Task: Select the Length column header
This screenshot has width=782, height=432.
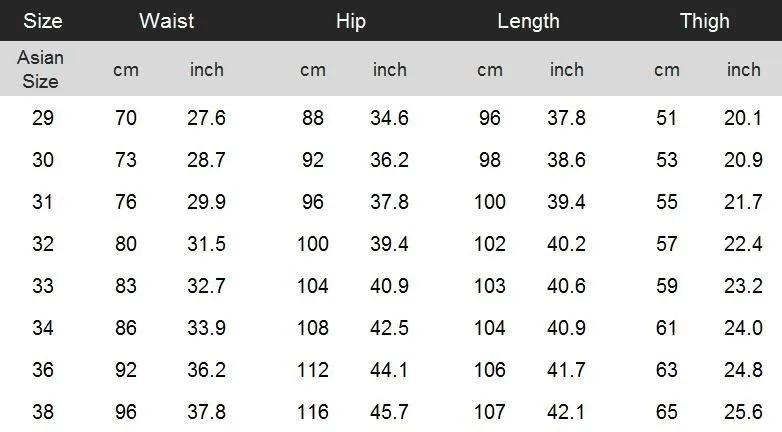Action: pos(528,21)
